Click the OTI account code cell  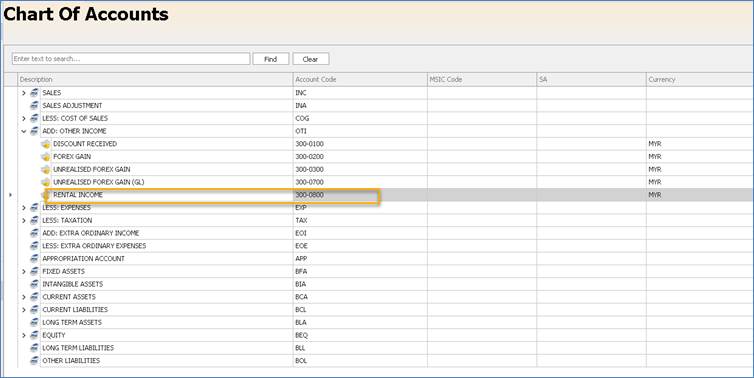[x=360, y=131]
